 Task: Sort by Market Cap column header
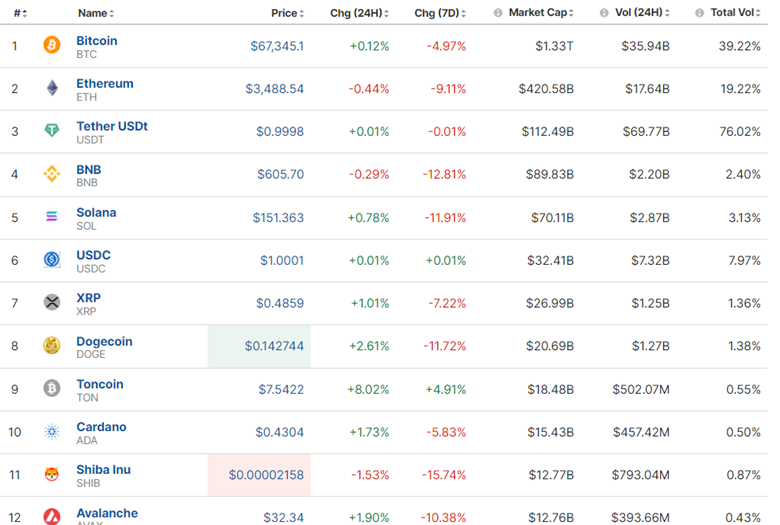coord(541,13)
